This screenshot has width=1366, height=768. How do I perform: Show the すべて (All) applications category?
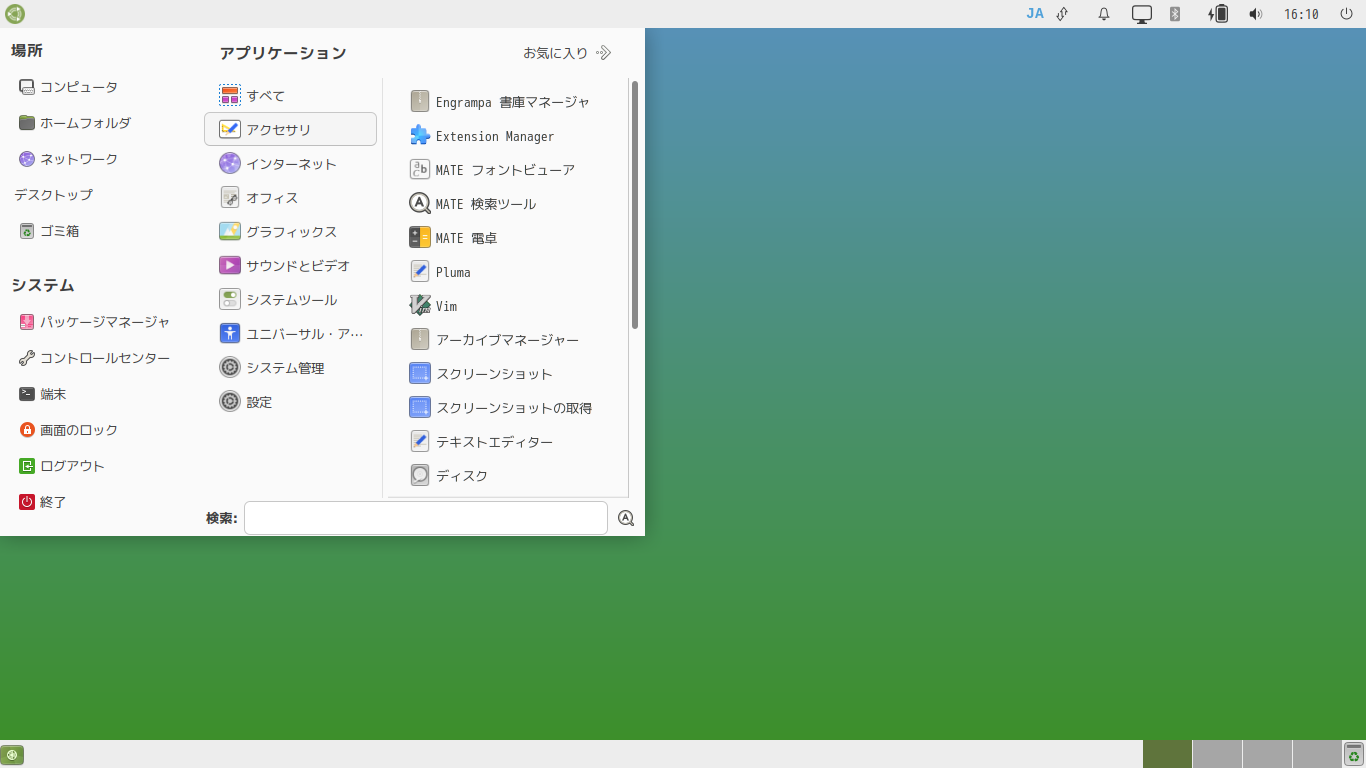(290, 96)
